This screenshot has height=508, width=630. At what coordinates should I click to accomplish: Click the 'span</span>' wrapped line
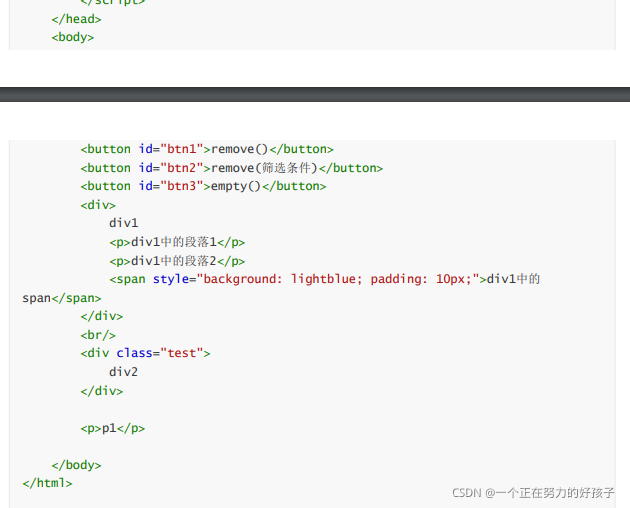coord(62,298)
